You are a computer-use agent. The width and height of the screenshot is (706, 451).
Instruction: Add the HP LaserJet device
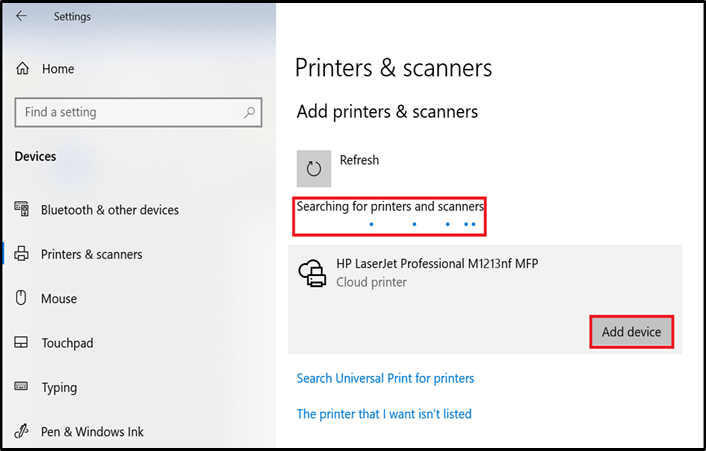(632, 332)
